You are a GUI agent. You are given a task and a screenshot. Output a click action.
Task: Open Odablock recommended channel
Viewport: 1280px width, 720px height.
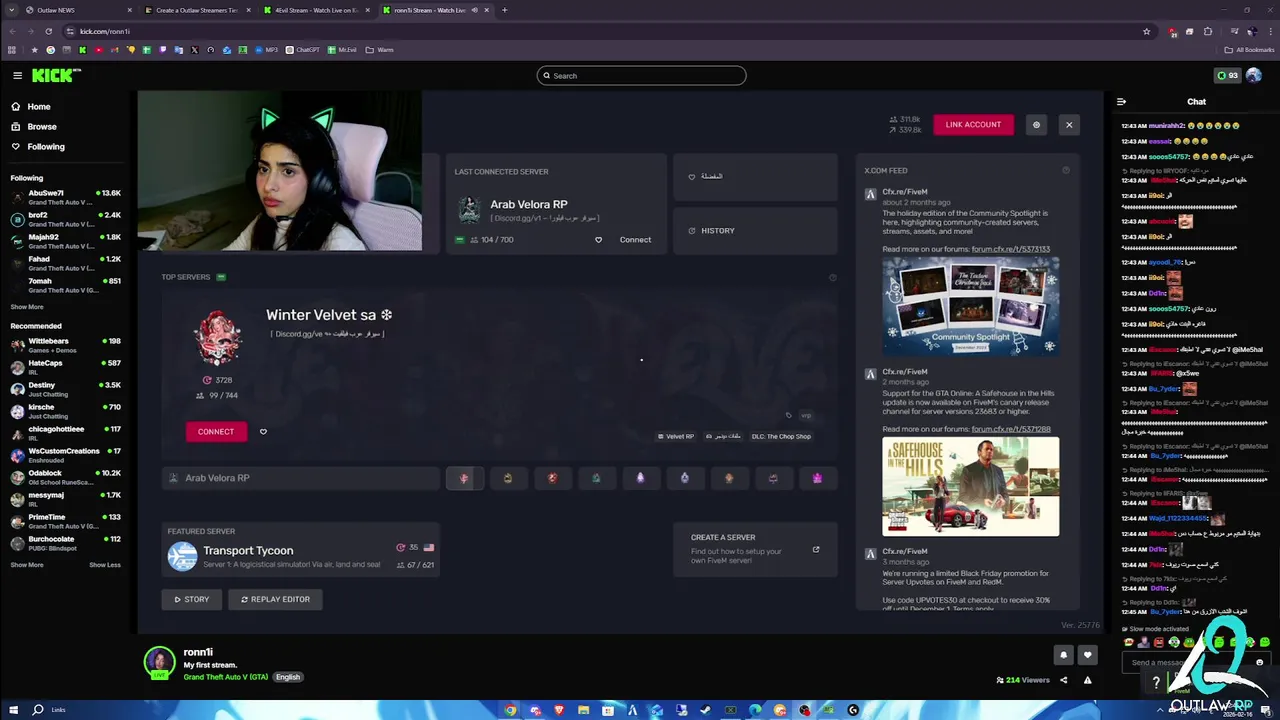pyautogui.click(x=65, y=477)
